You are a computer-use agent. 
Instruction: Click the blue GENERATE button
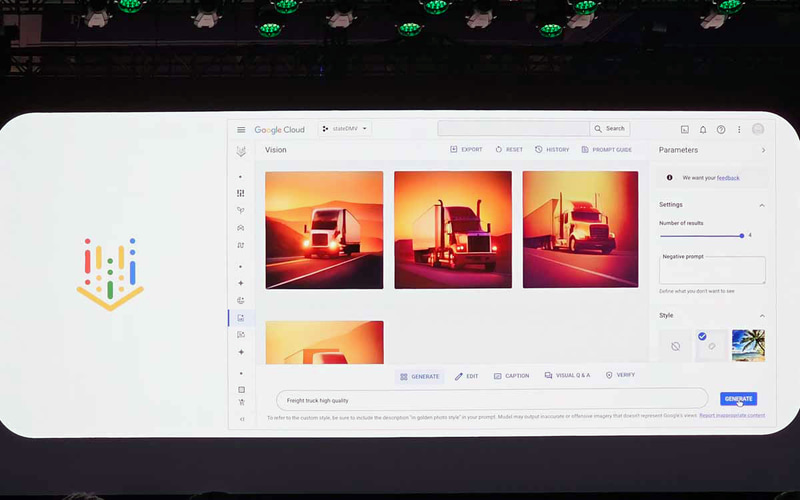pos(738,398)
